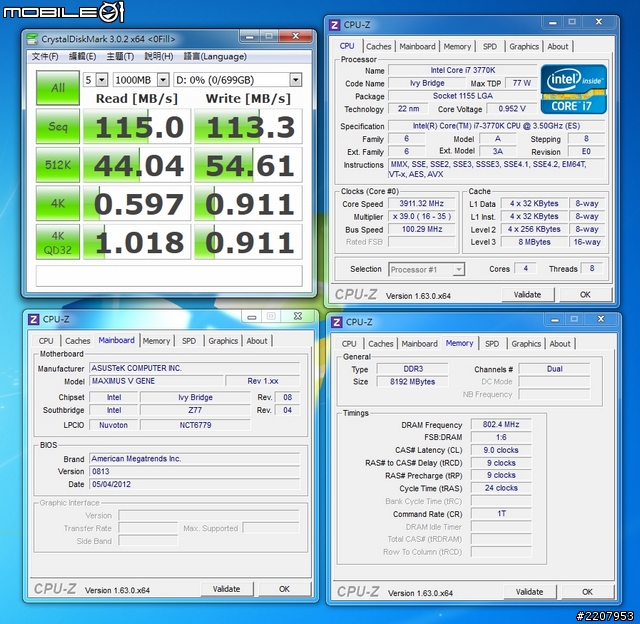Open About tab in CPU window
This screenshot has height=624, width=640.
pos(558,47)
